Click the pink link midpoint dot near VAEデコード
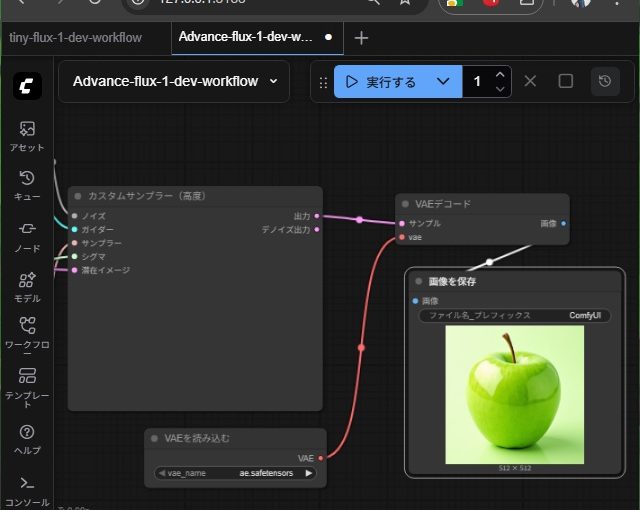The width and height of the screenshot is (640, 510). 359,220
